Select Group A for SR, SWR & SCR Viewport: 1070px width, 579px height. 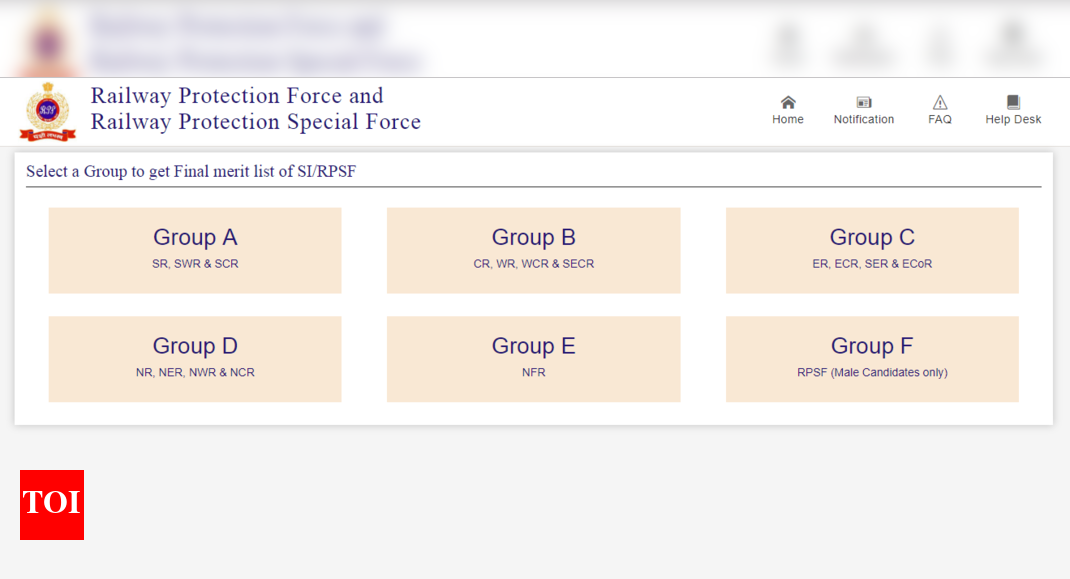pyautogui.click(x=194, y=250)
